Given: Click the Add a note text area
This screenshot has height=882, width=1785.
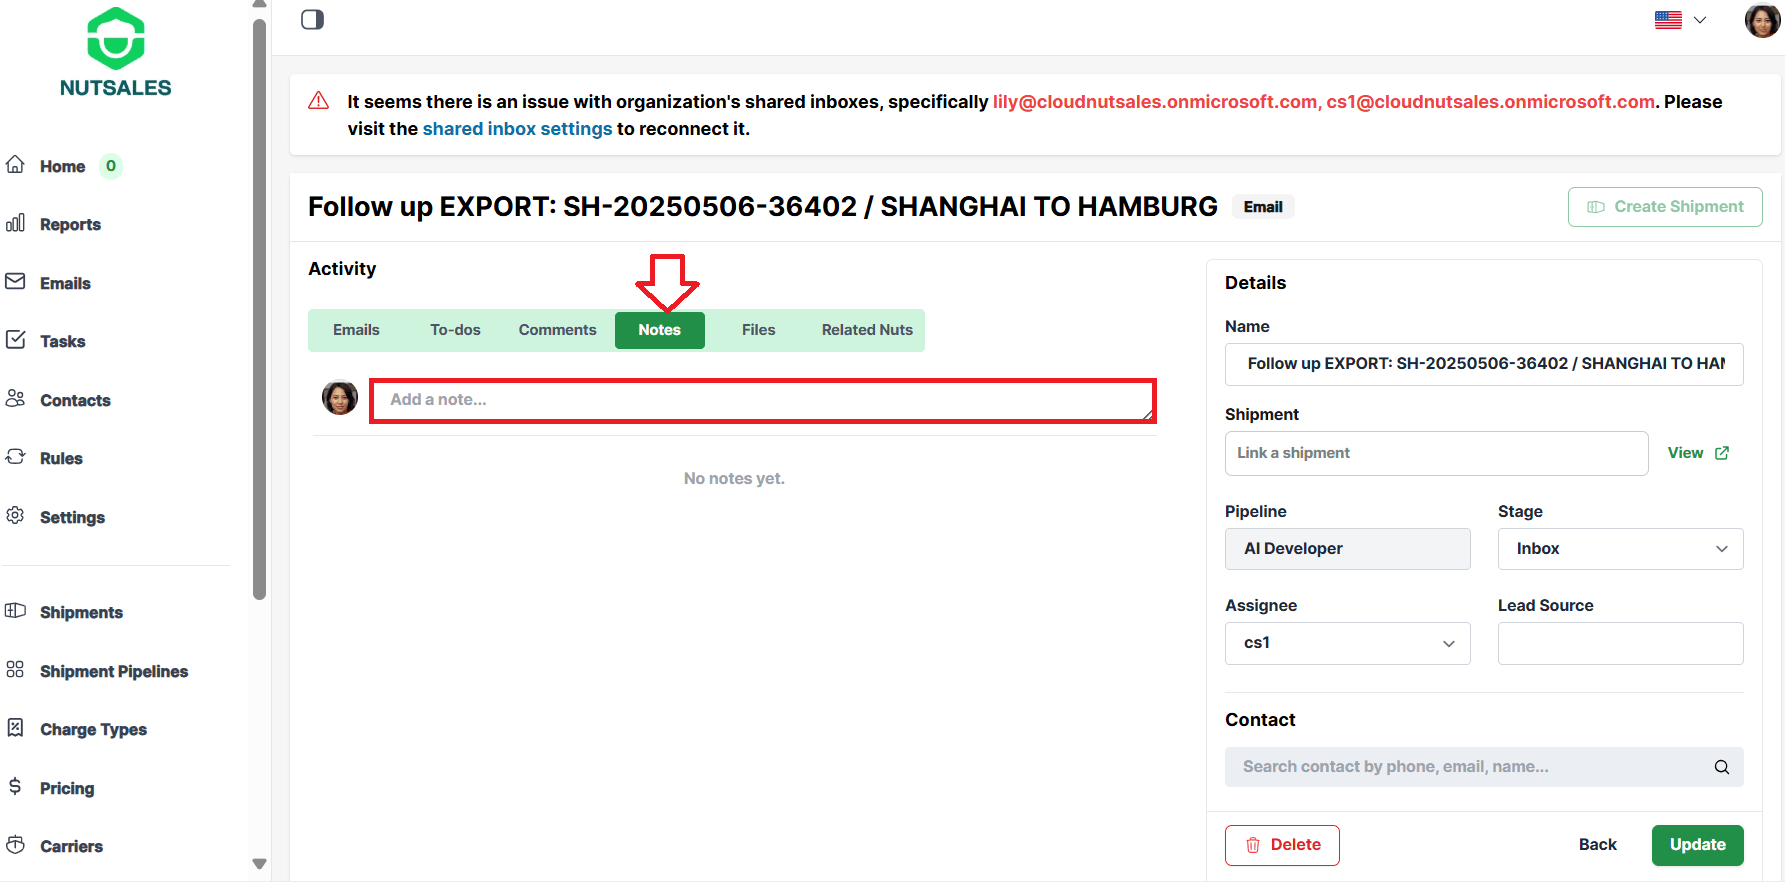Looking at the screenshot, I should (x=763, y=400).
